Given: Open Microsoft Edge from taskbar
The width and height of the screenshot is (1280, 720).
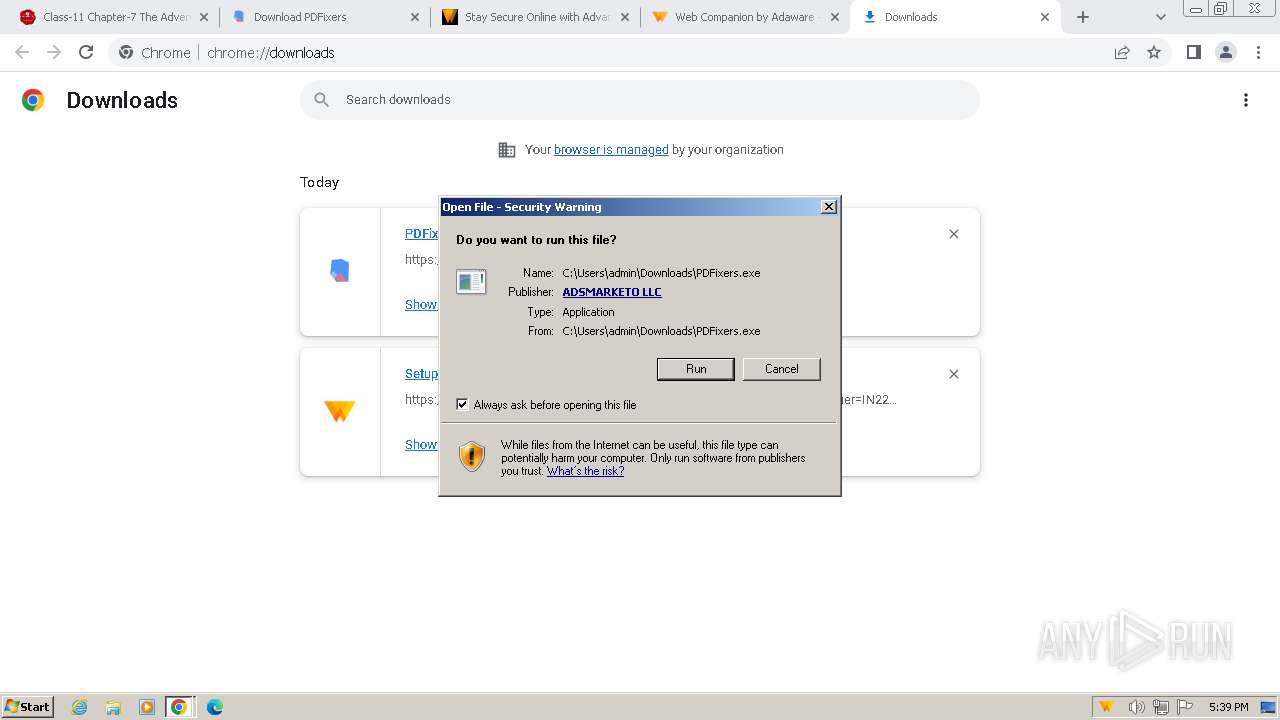Looking at the screenshot, I should pos(214,707).
